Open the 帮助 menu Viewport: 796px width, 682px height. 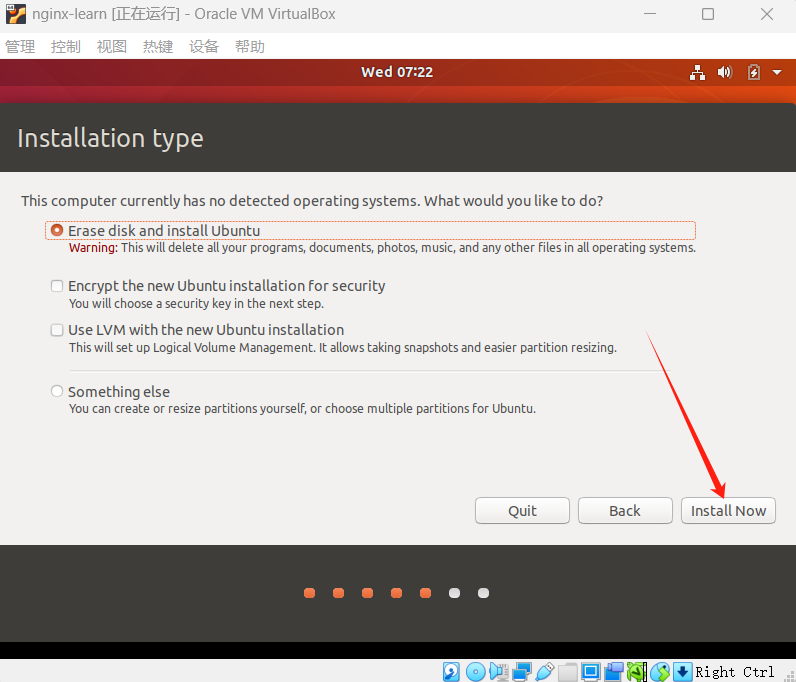coord(250,47)
